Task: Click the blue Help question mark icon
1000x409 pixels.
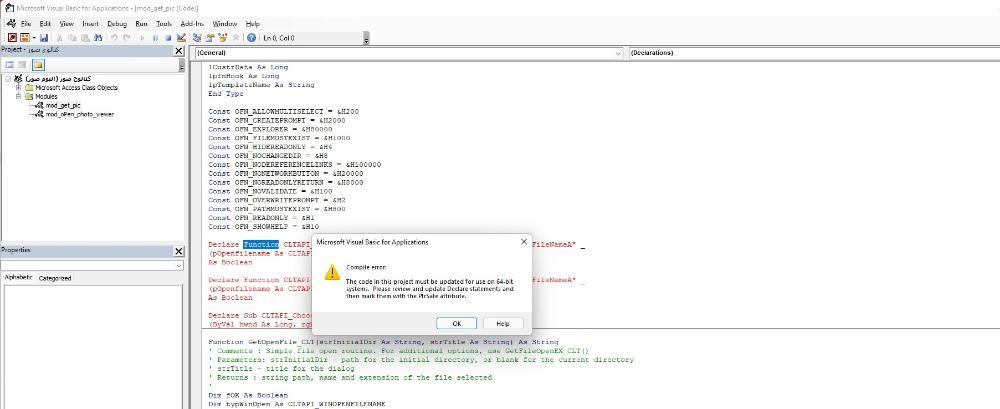Action: point(251,38)
